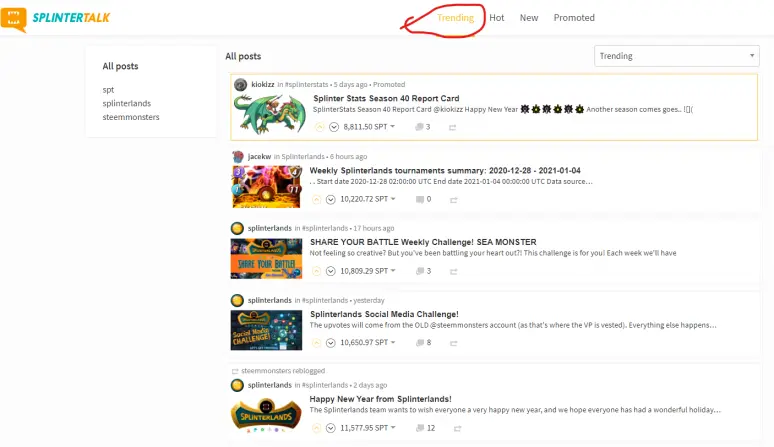Reblog the Social Media Challenge post
This screenshot has width=774, height=447.
coord(454,343)
